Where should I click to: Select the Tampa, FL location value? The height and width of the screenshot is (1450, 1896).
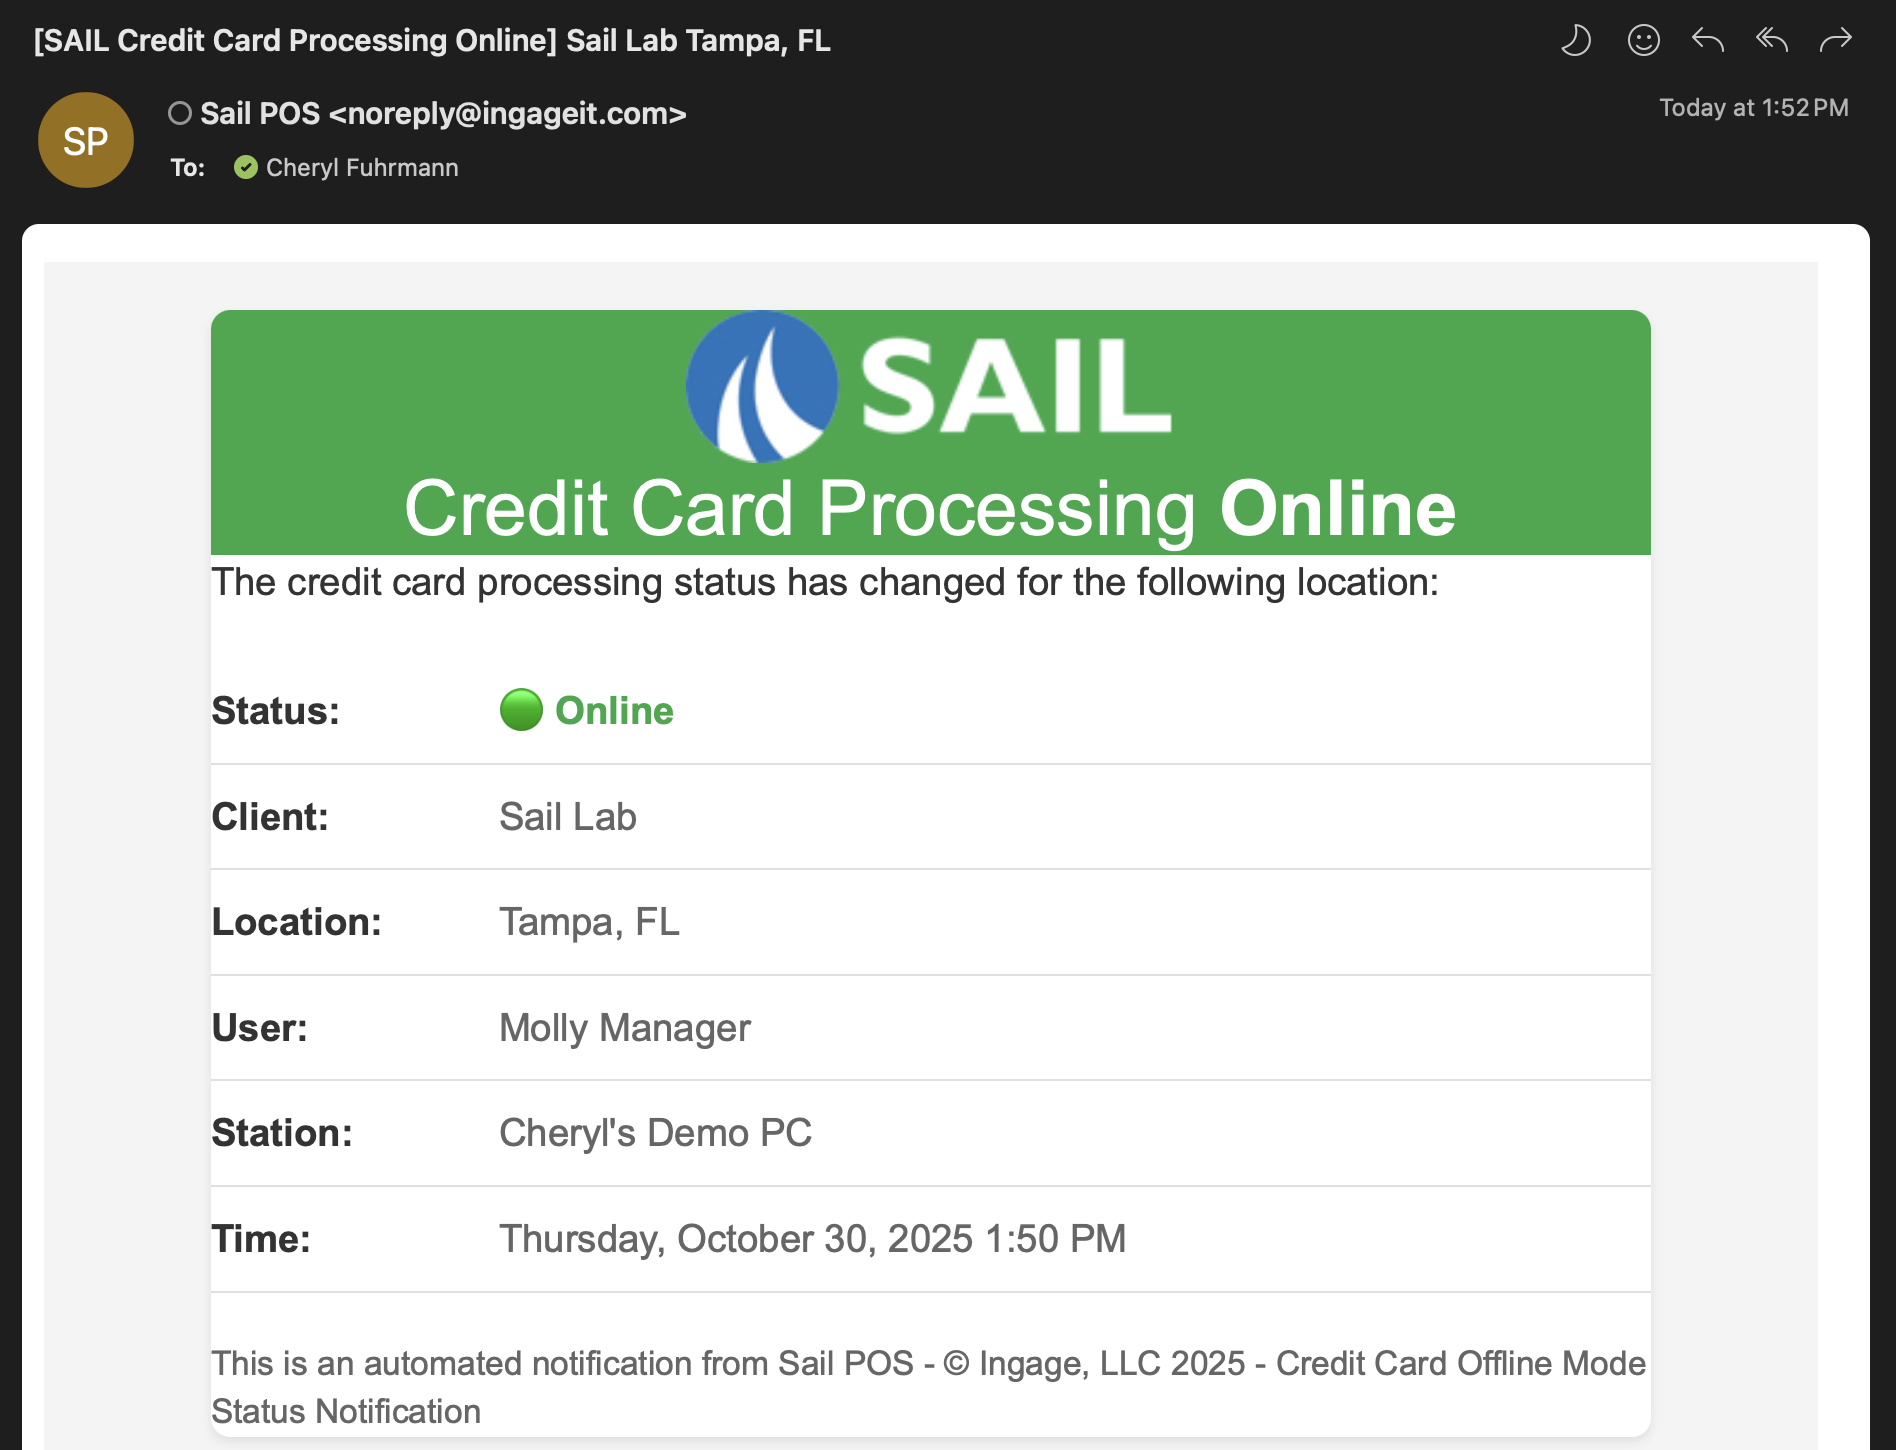point(589,922)
